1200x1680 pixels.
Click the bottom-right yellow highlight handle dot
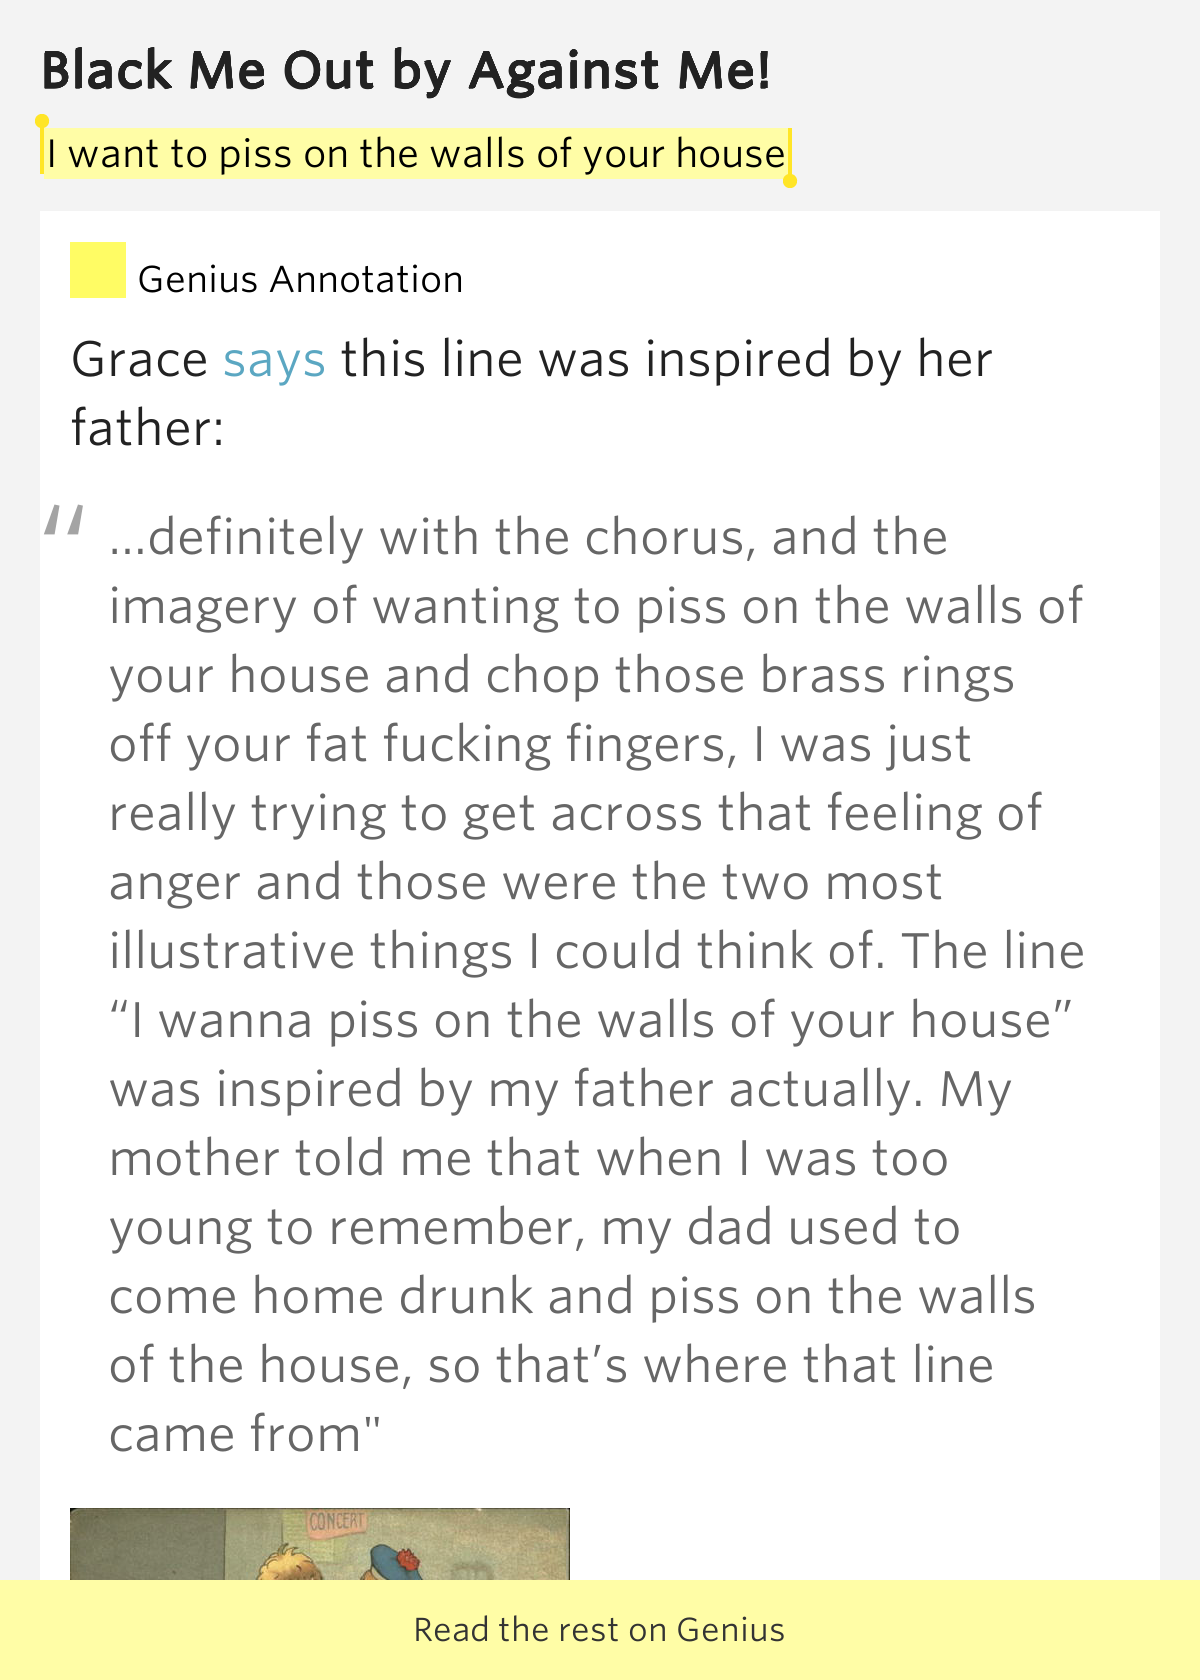tap(790, 181)
